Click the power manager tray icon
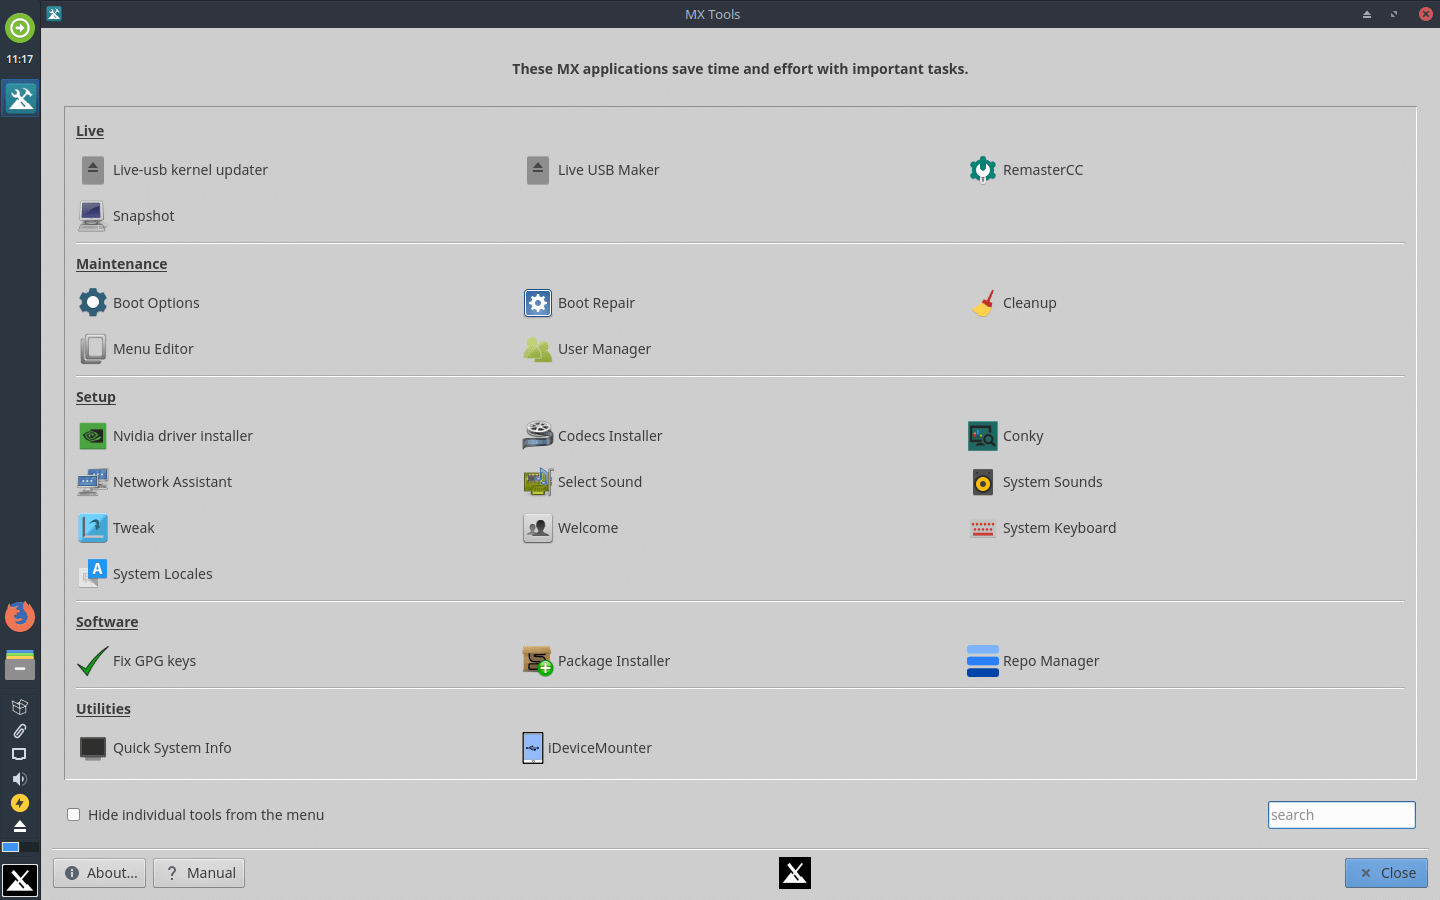Screen dimensions: 1440x900 click(20, 803)
